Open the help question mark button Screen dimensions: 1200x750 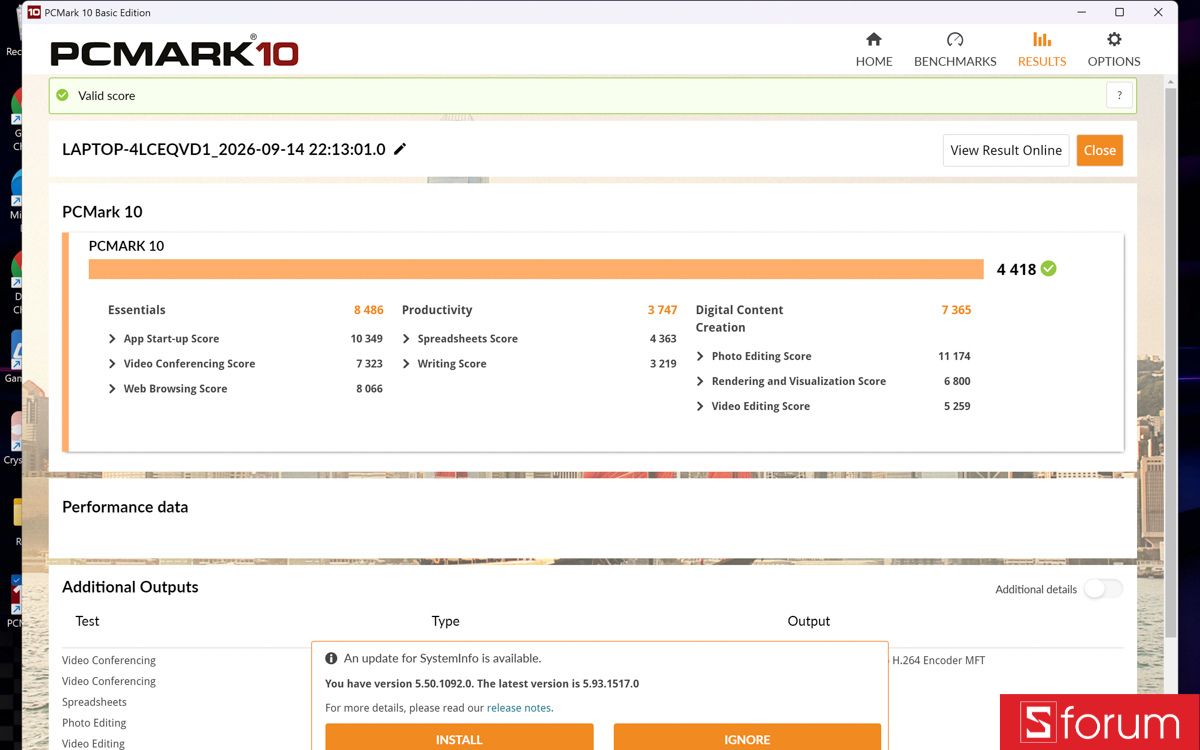coord(1119,95)
